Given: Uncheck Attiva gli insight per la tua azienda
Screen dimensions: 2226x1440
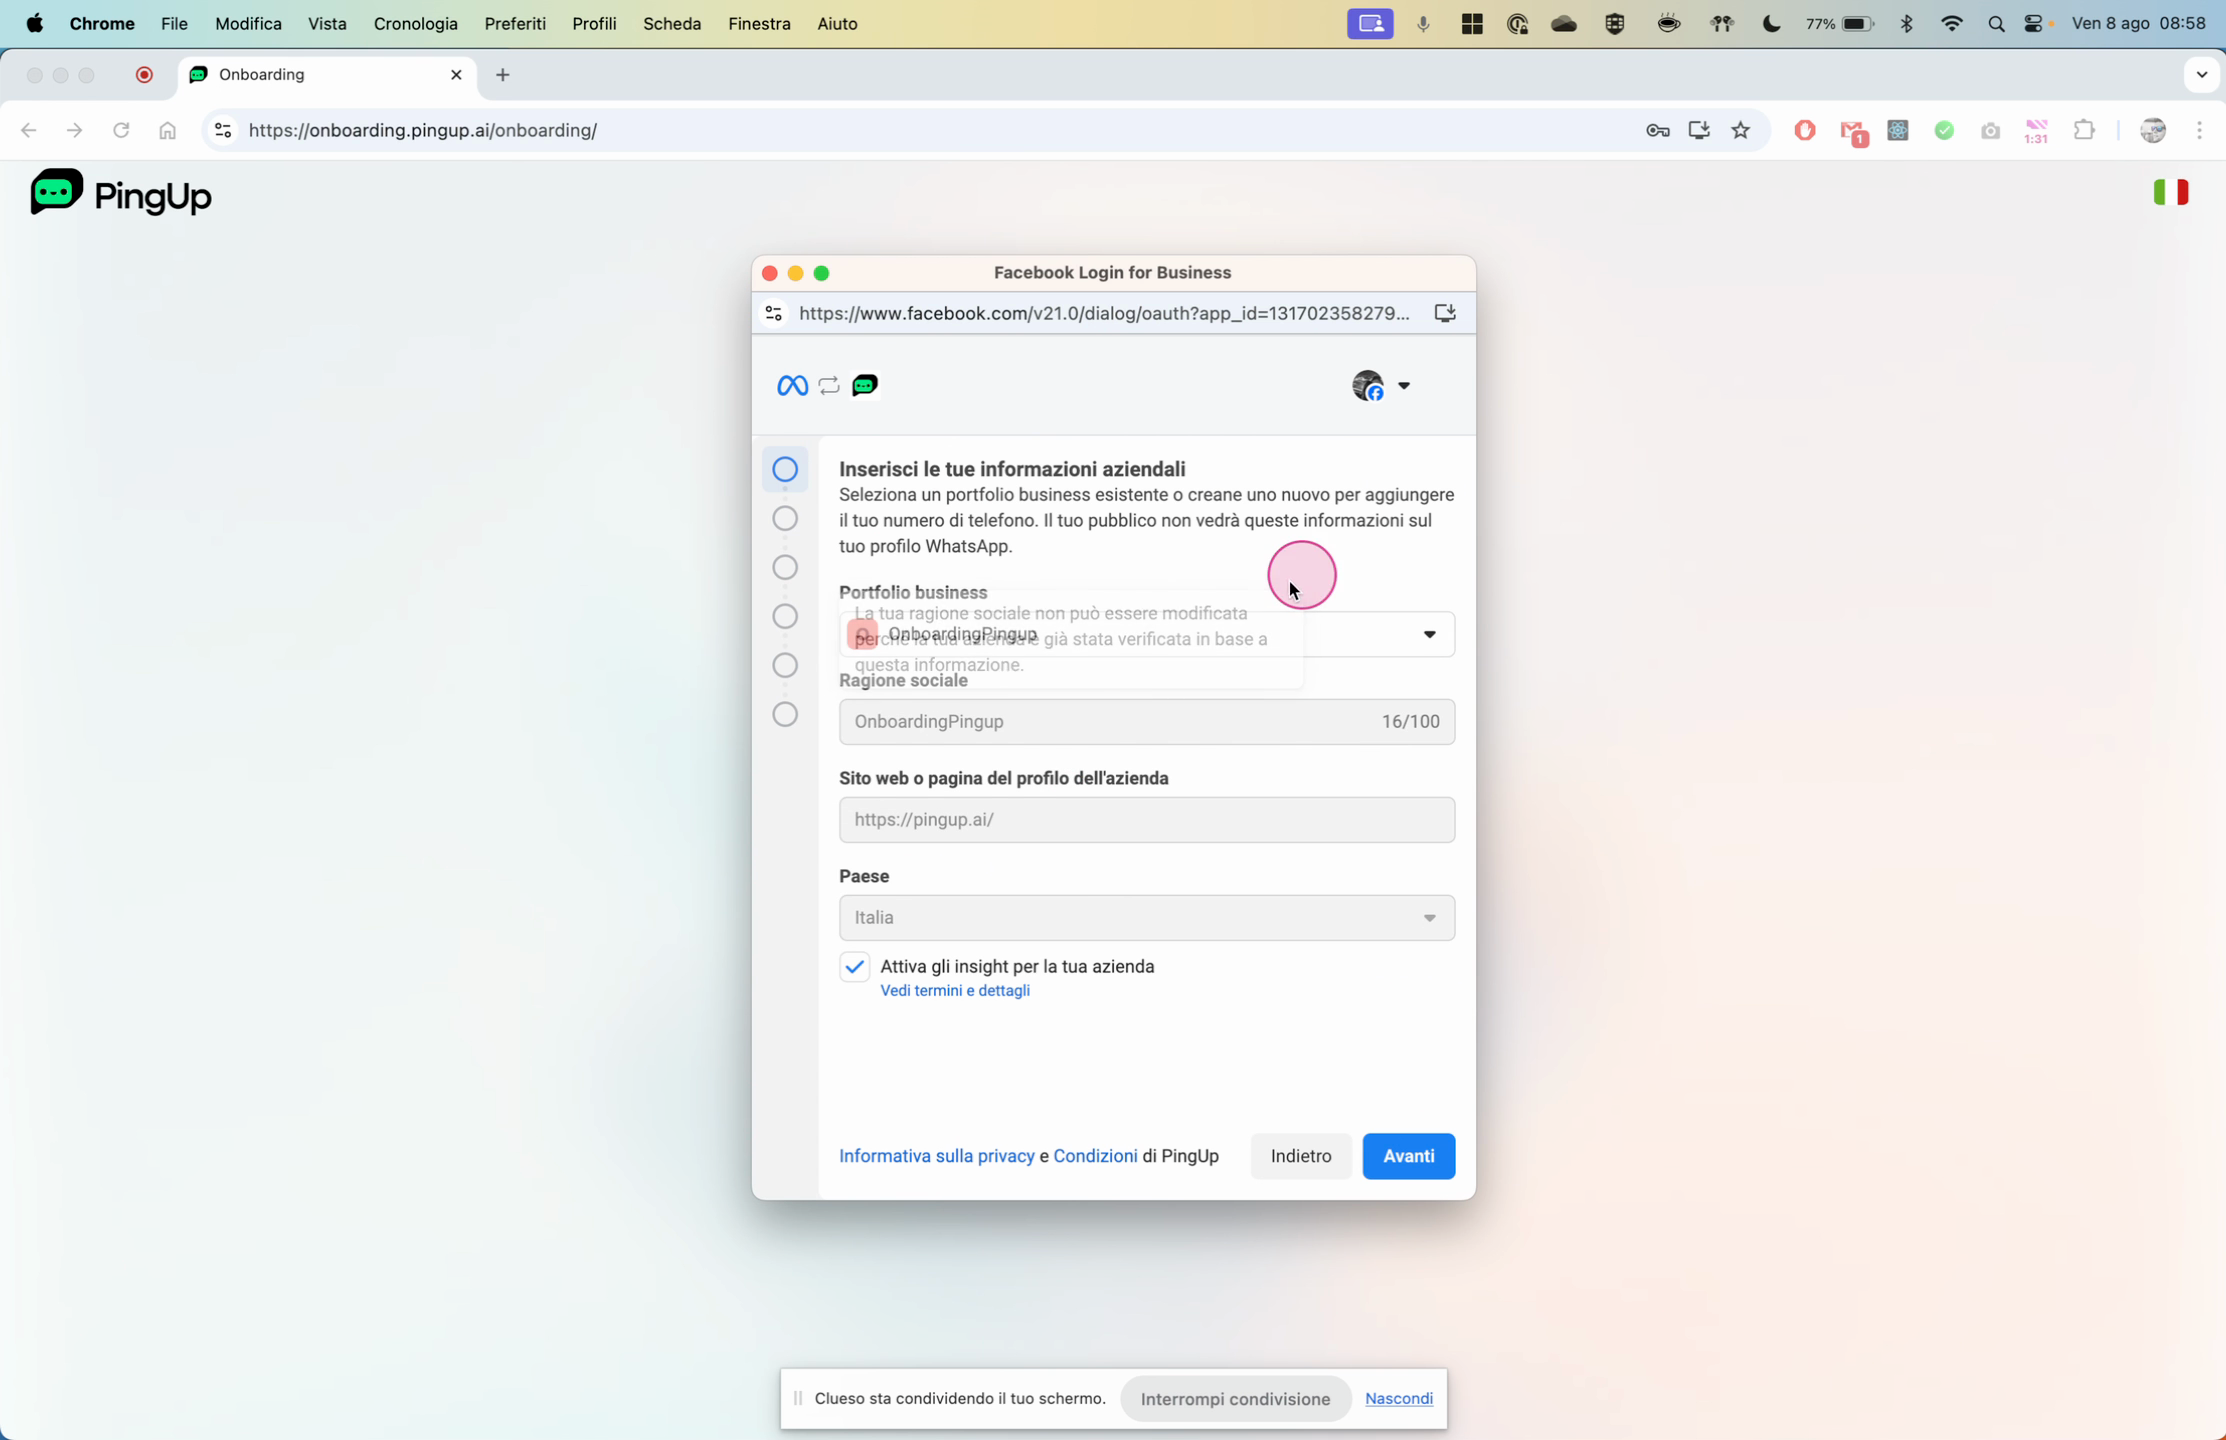Looking at the screenshot, I should [x=854, y=967].
